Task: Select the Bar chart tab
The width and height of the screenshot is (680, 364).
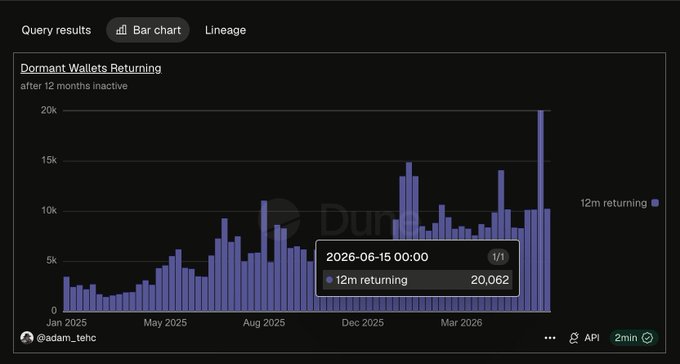Action: point(148,30)
